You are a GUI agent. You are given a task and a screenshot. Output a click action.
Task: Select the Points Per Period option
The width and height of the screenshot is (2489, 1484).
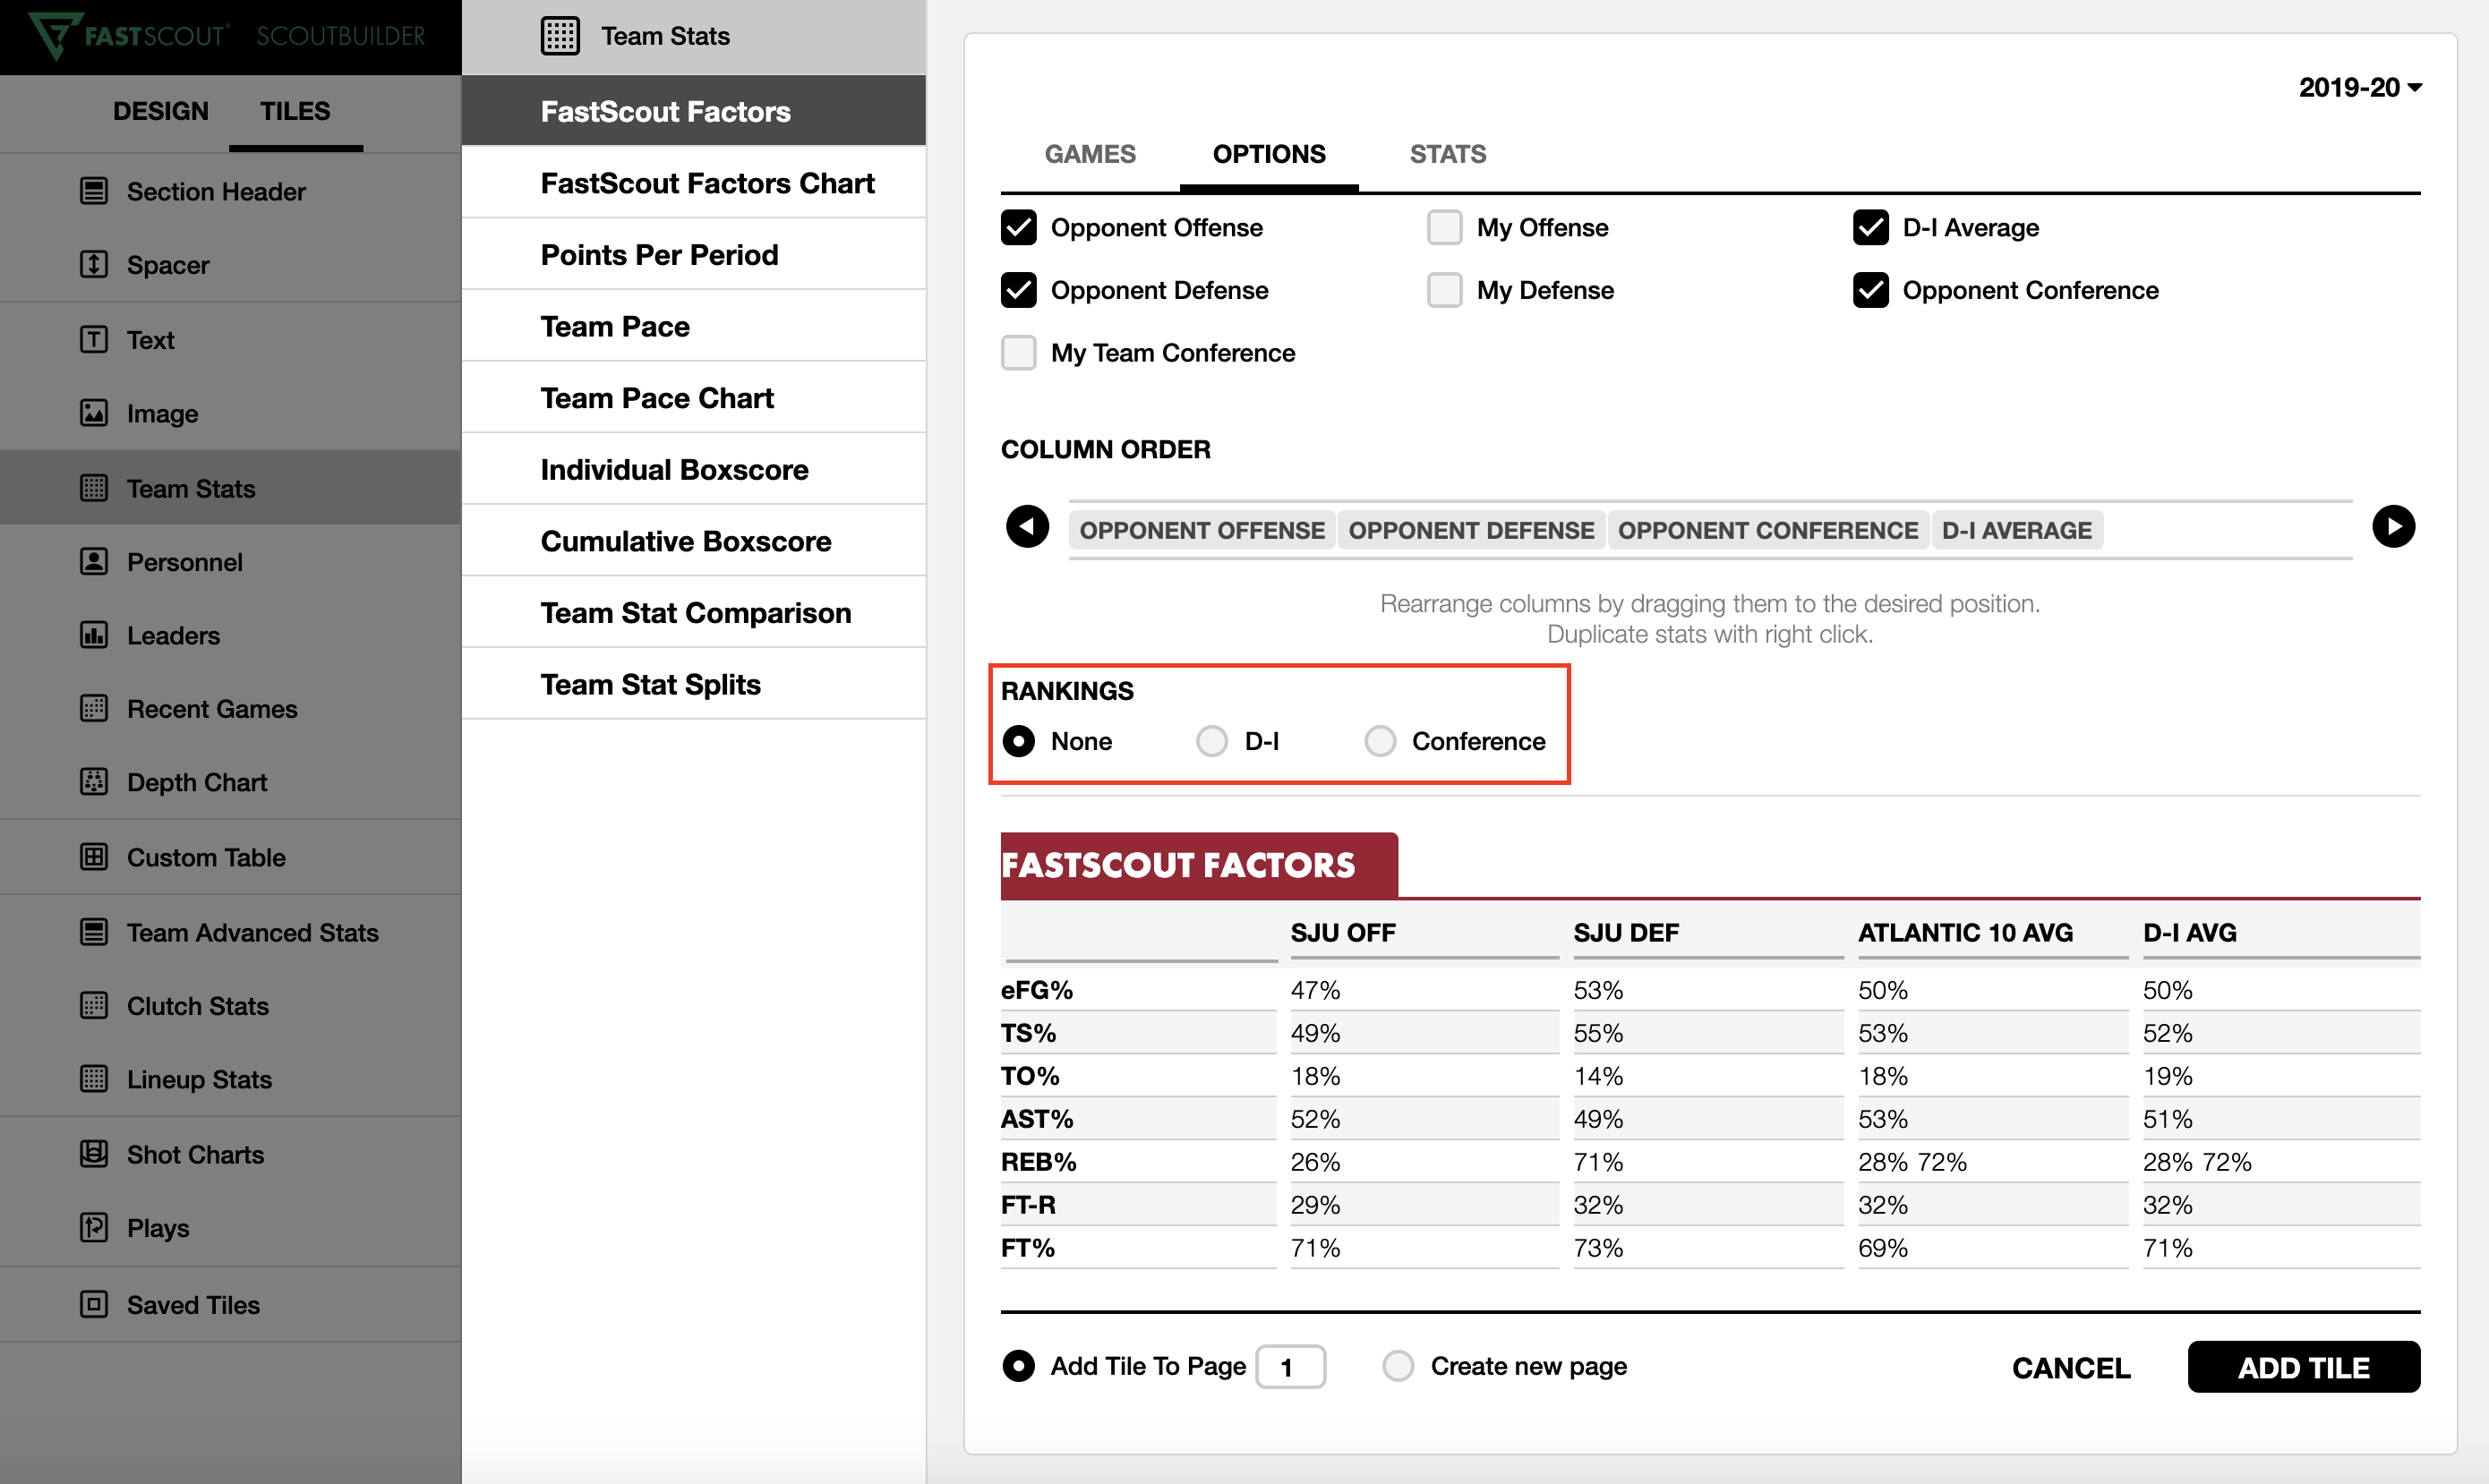(x=694, y=255)
